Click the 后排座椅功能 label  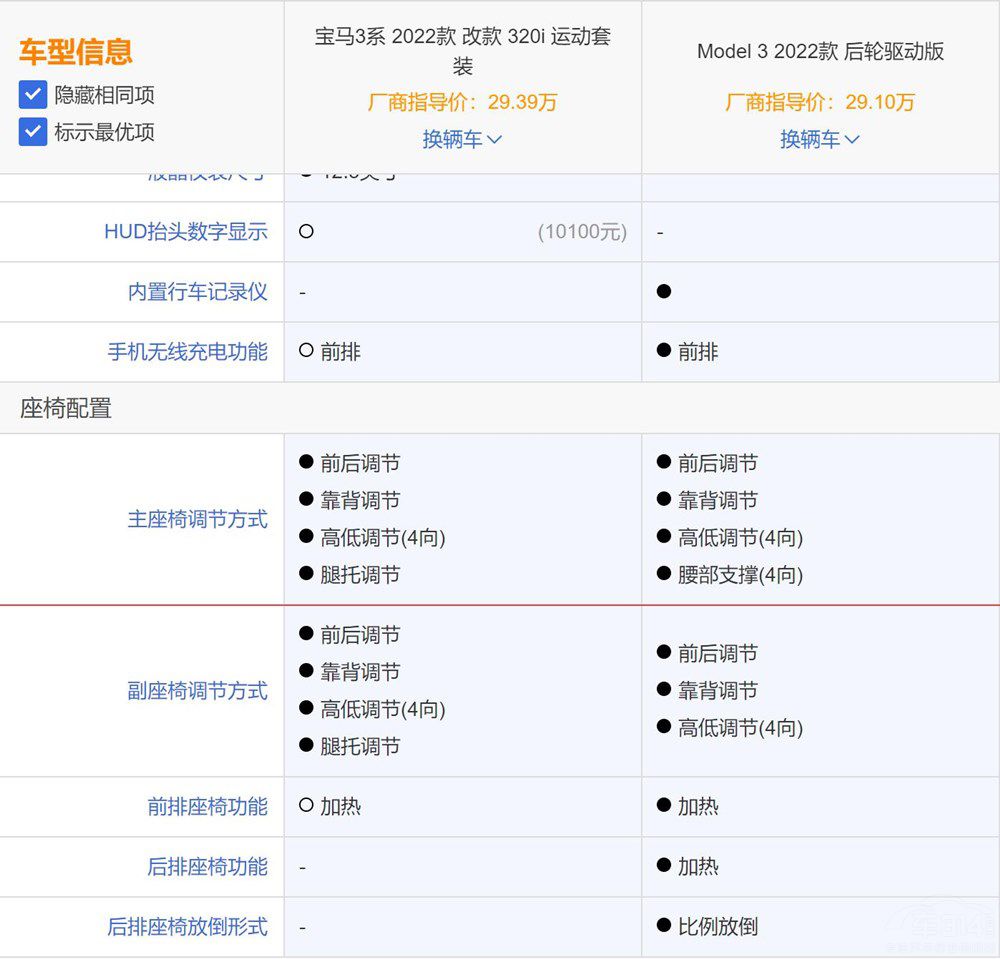tap(208, 867)
